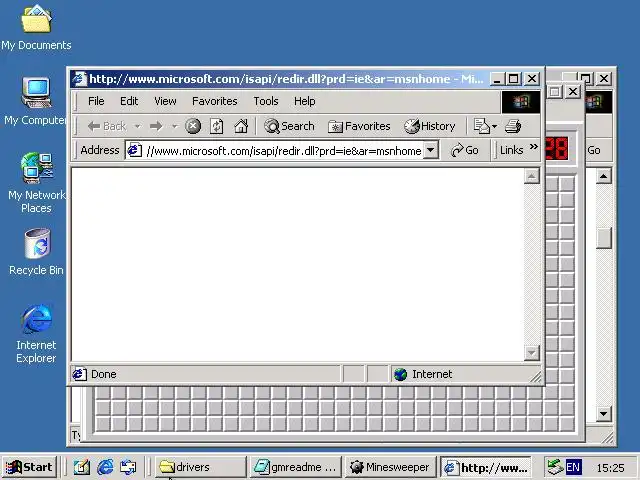Click the EN language indicator
Image resolution: width=640 pixels, height=480 pixels.
pyautogui.click(x=573, y=467)
